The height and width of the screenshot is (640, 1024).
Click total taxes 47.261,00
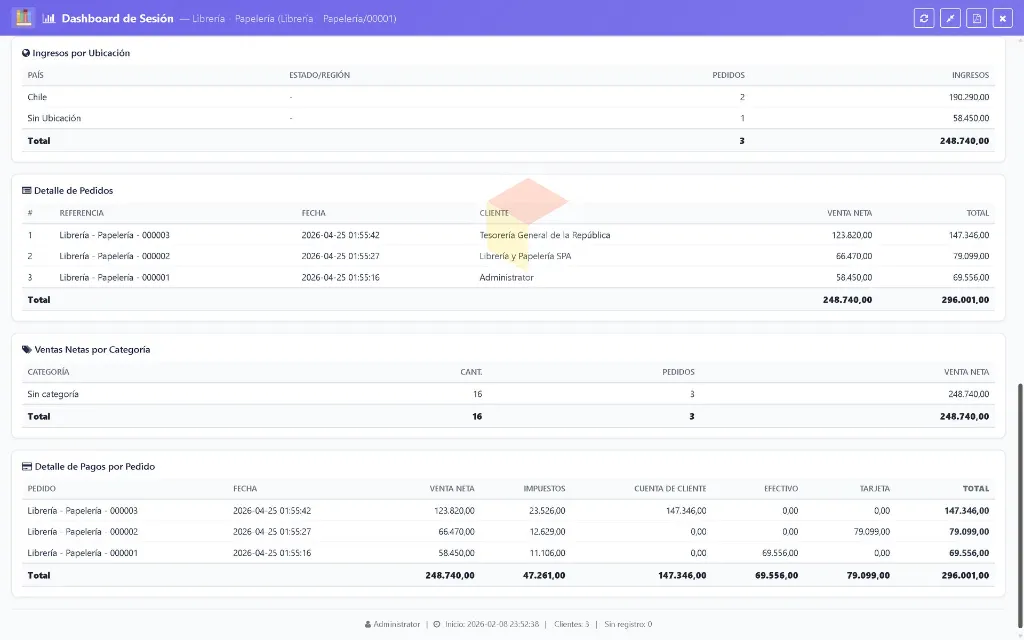544,575
